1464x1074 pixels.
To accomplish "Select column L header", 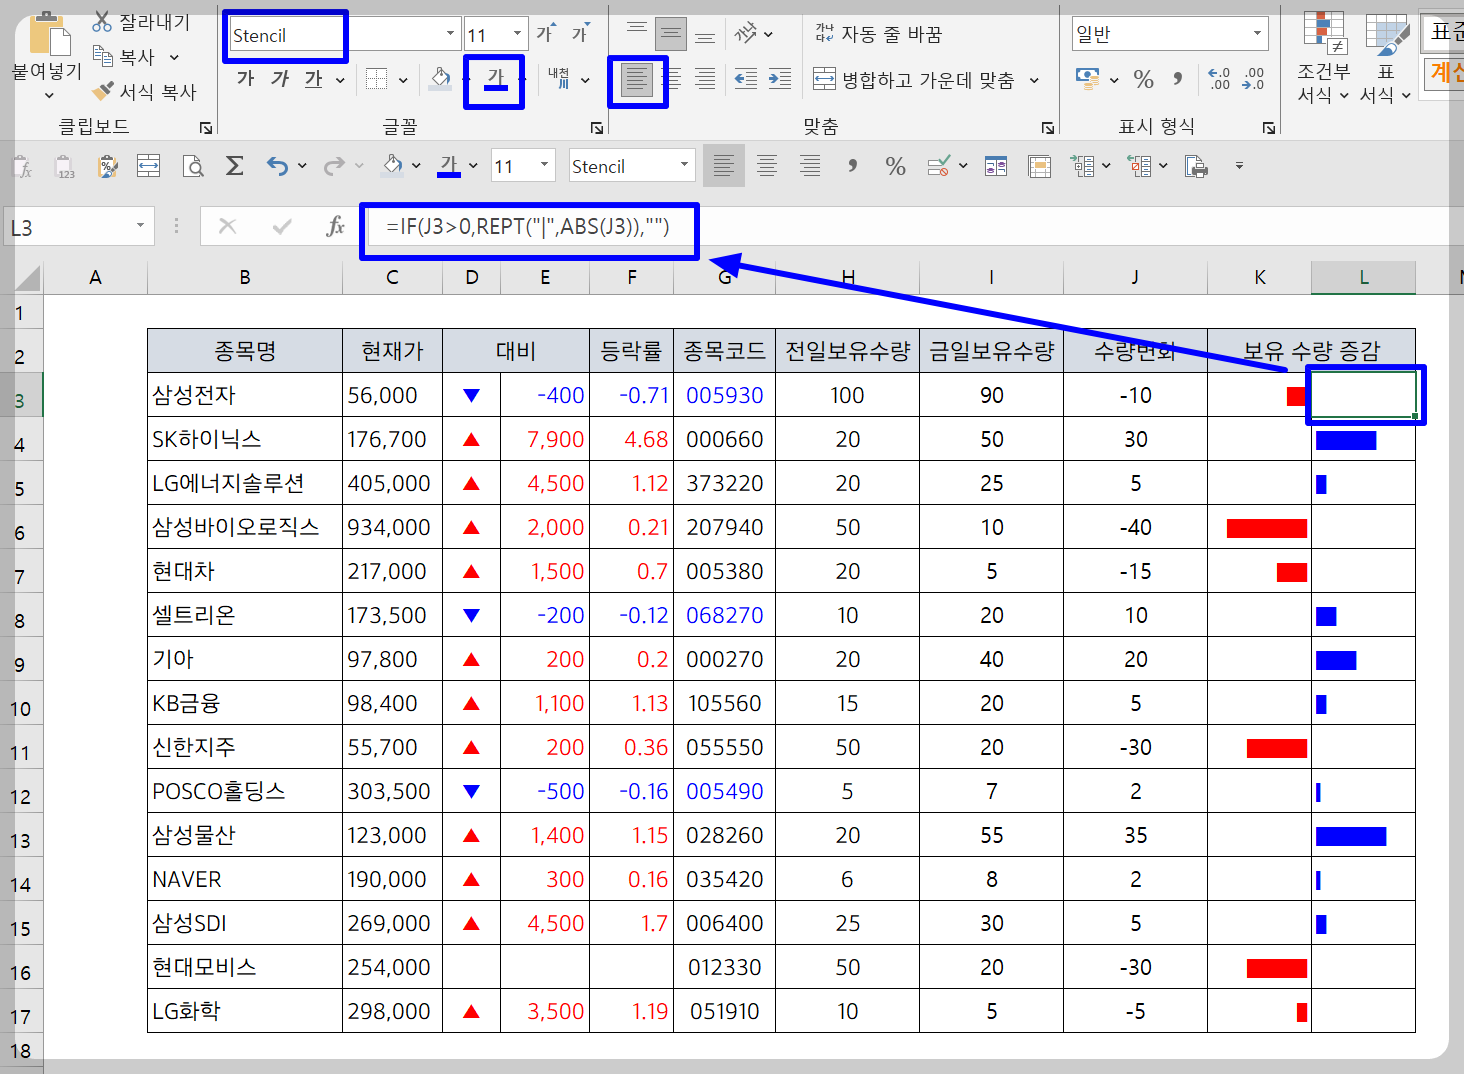I will 1363,277.
